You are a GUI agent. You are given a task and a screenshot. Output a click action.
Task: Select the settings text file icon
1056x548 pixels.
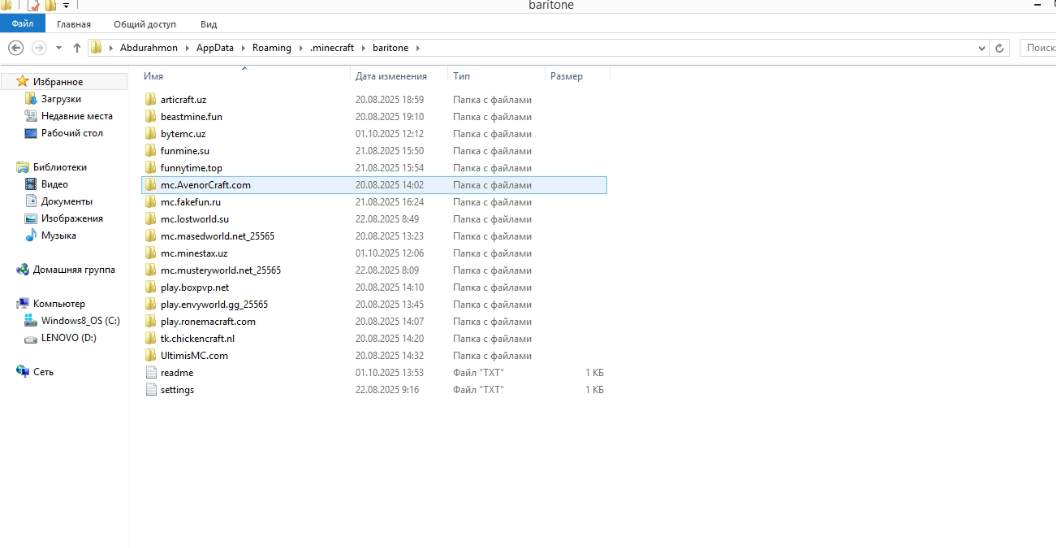tap(151, 390)
